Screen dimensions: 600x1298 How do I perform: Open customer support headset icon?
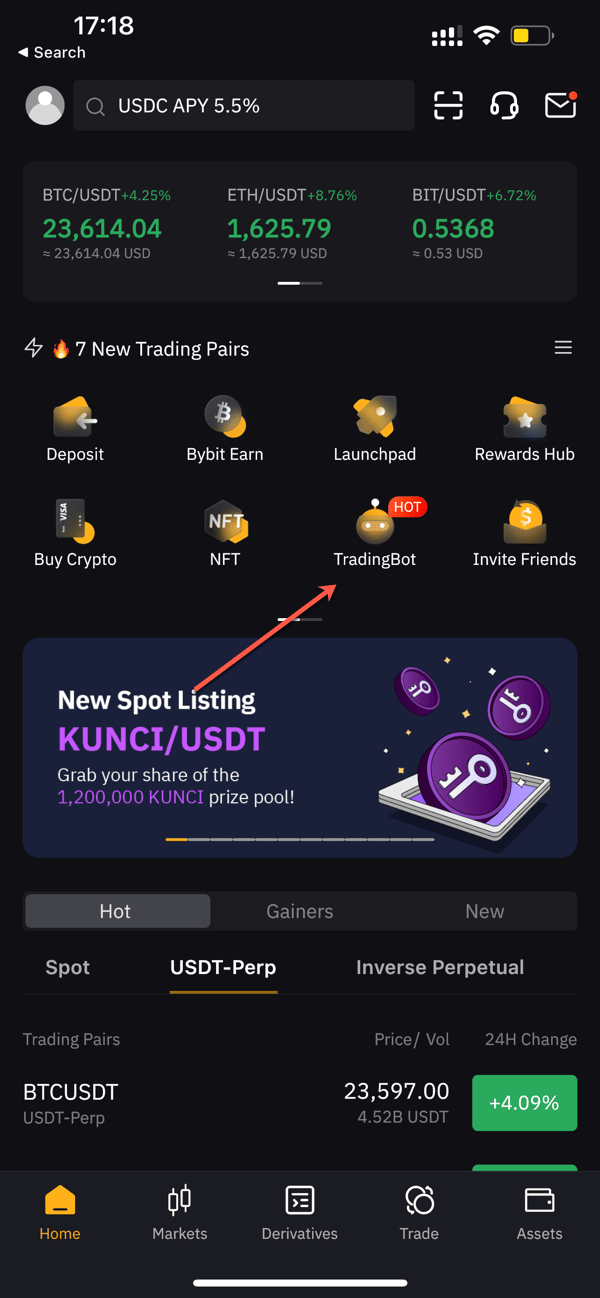tap(505, 105)
